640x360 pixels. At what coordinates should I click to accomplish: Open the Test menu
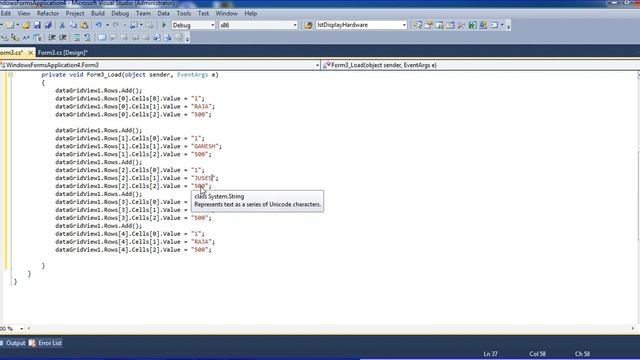pos(203,13)
